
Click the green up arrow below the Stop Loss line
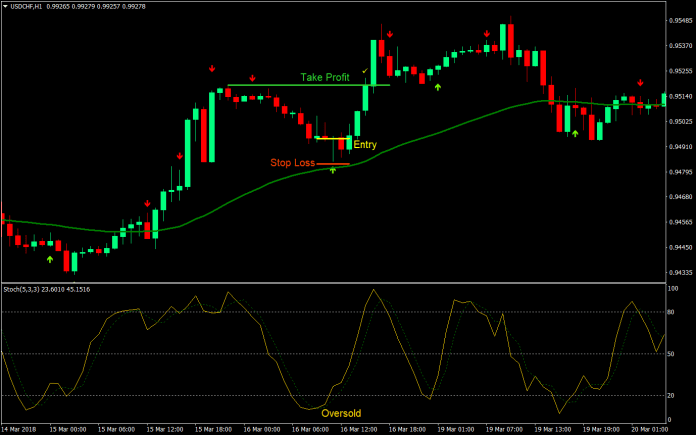click(333, 171)
